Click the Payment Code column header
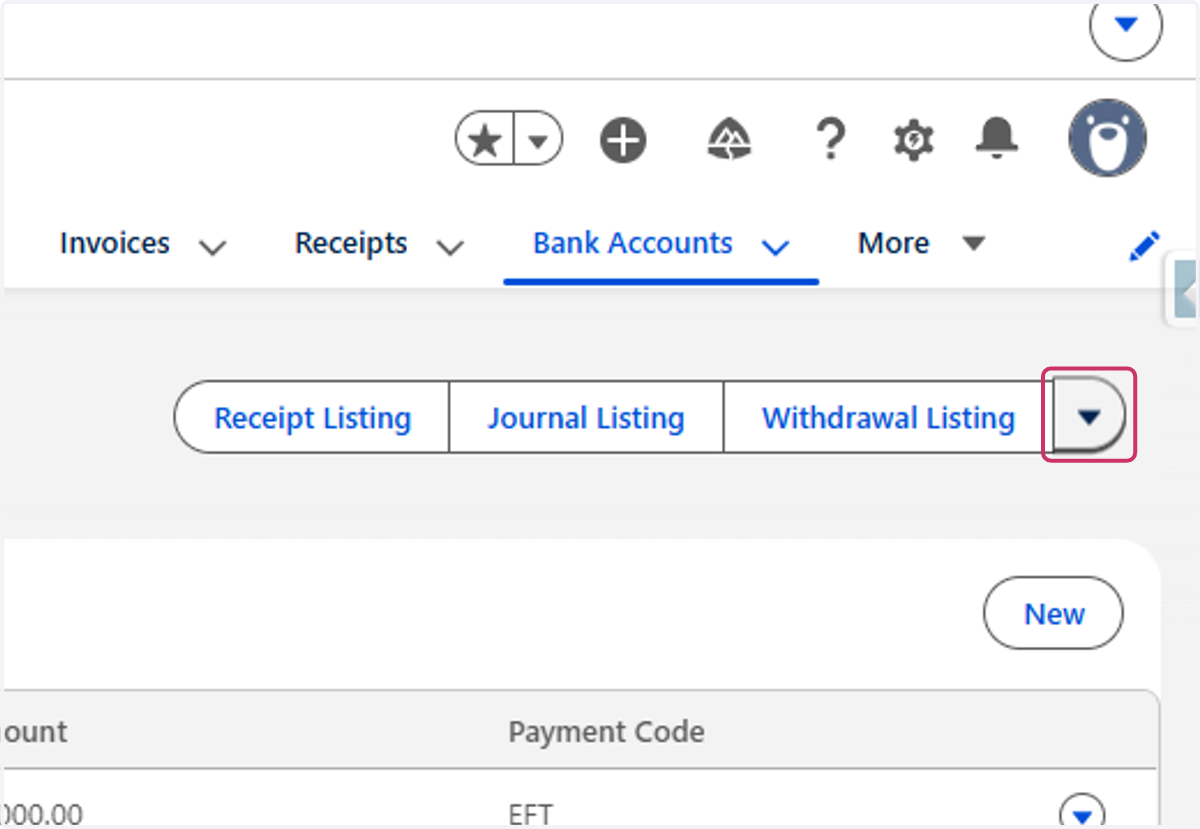The width and height of the screenshot is (1200, 829). pyautogui.click(x=606, y=731)
